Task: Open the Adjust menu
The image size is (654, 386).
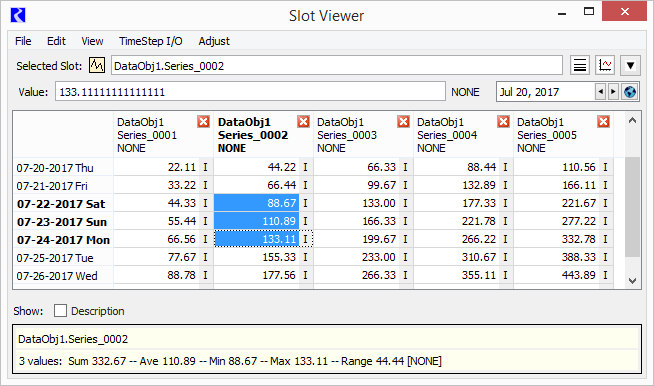Action: [x=214, y=41]
